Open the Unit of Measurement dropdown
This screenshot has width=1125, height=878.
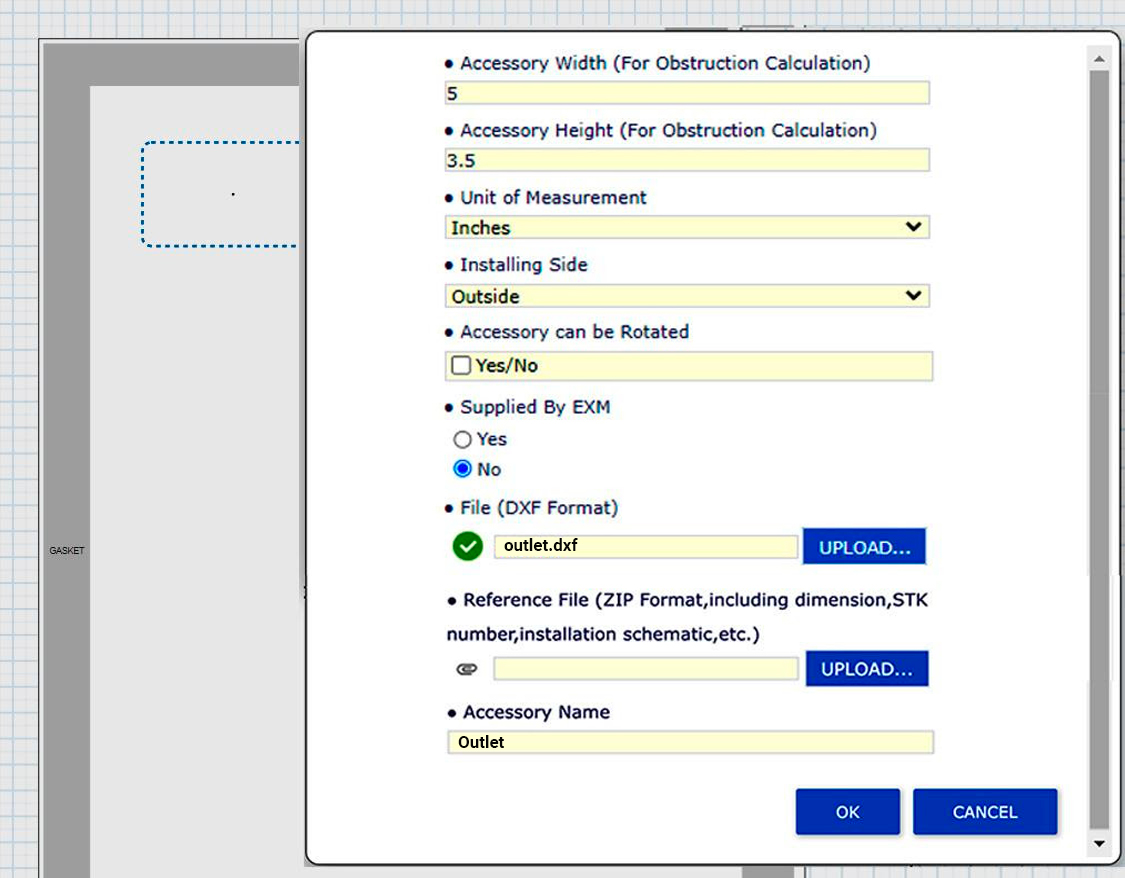(687, 228)
